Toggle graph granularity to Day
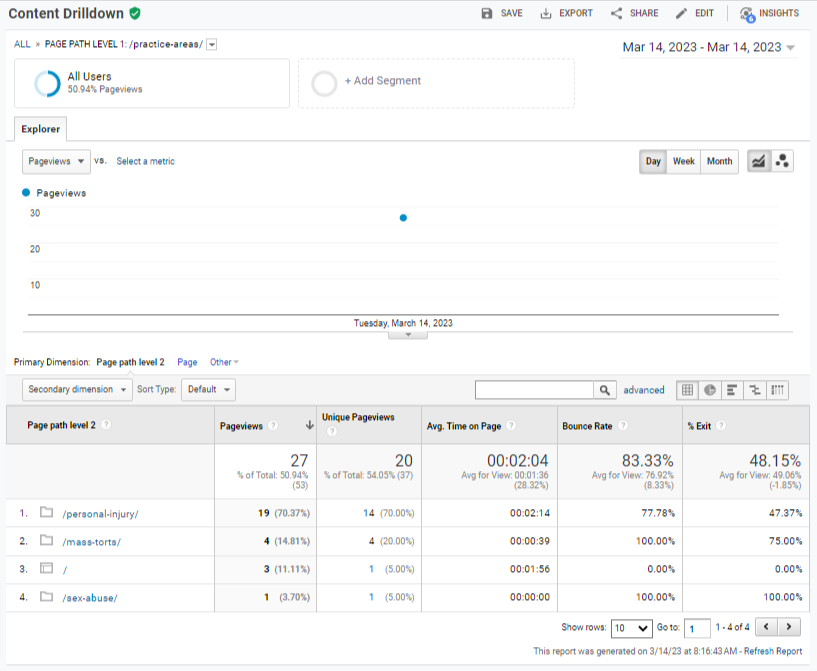 pyautogui.click(x=653, y=161)
